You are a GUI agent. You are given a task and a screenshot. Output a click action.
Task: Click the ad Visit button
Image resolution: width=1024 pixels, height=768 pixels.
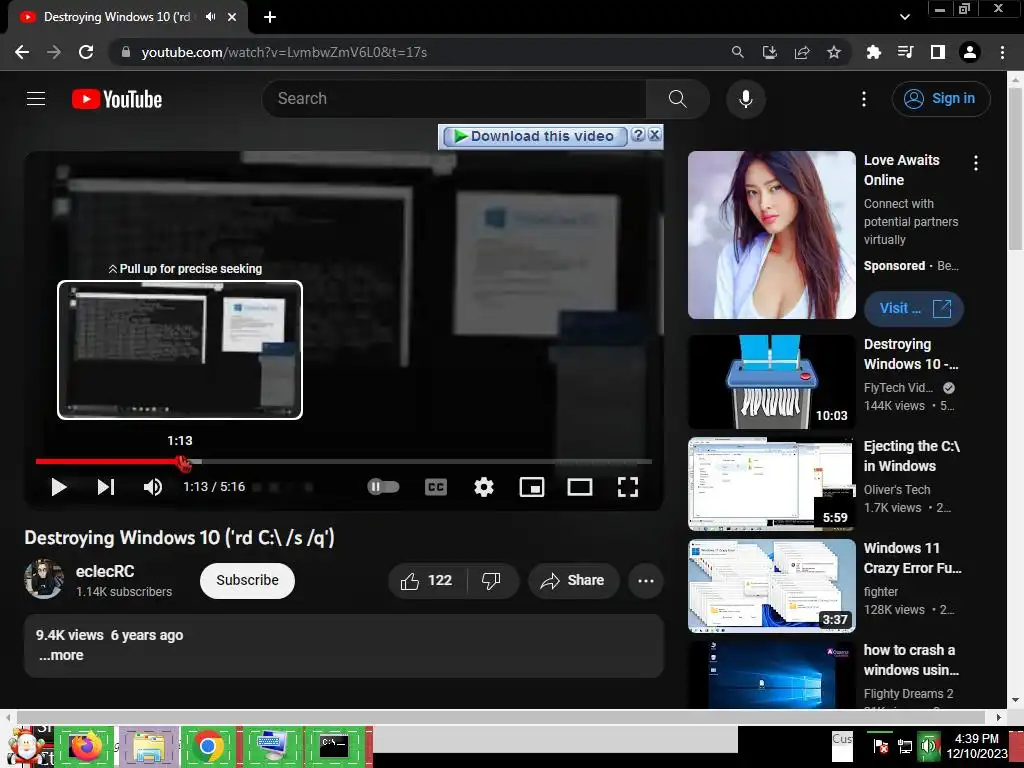point(914,308)
